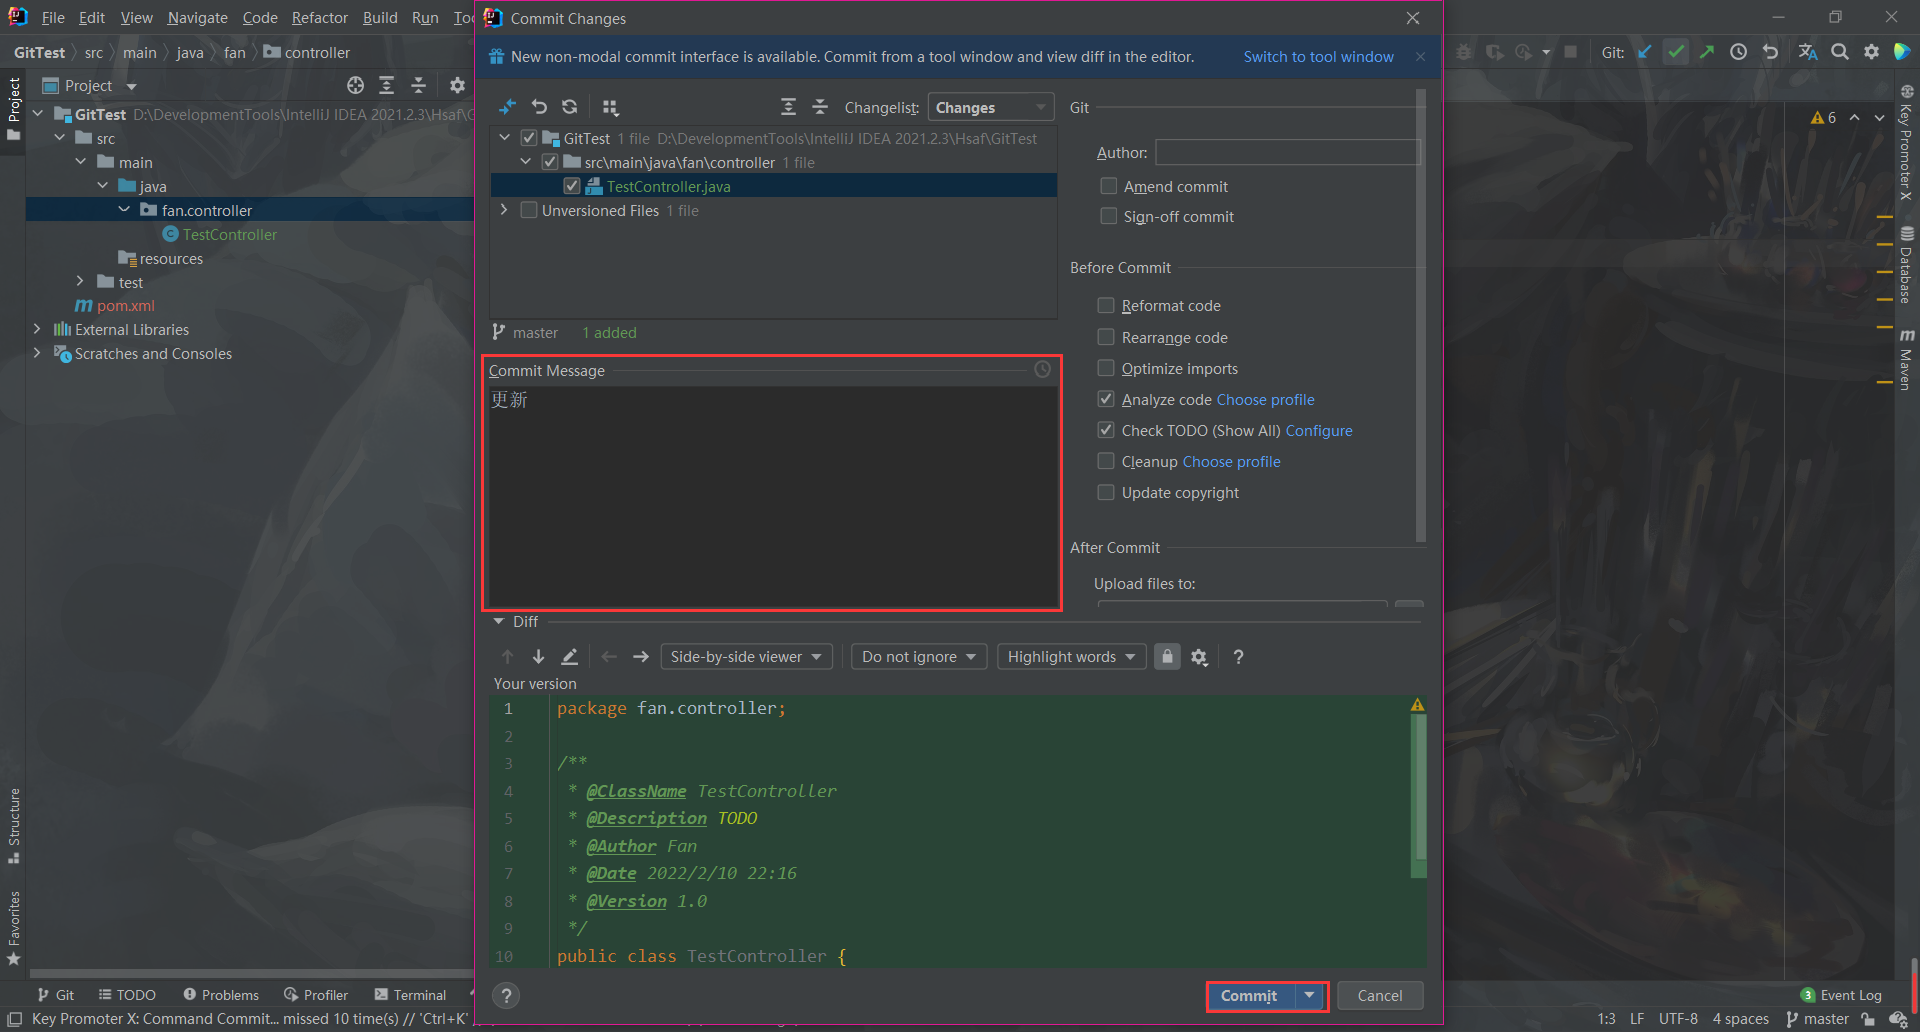Expand all changes in commit tree
1920x1032 pixels.
pos(789,107)
